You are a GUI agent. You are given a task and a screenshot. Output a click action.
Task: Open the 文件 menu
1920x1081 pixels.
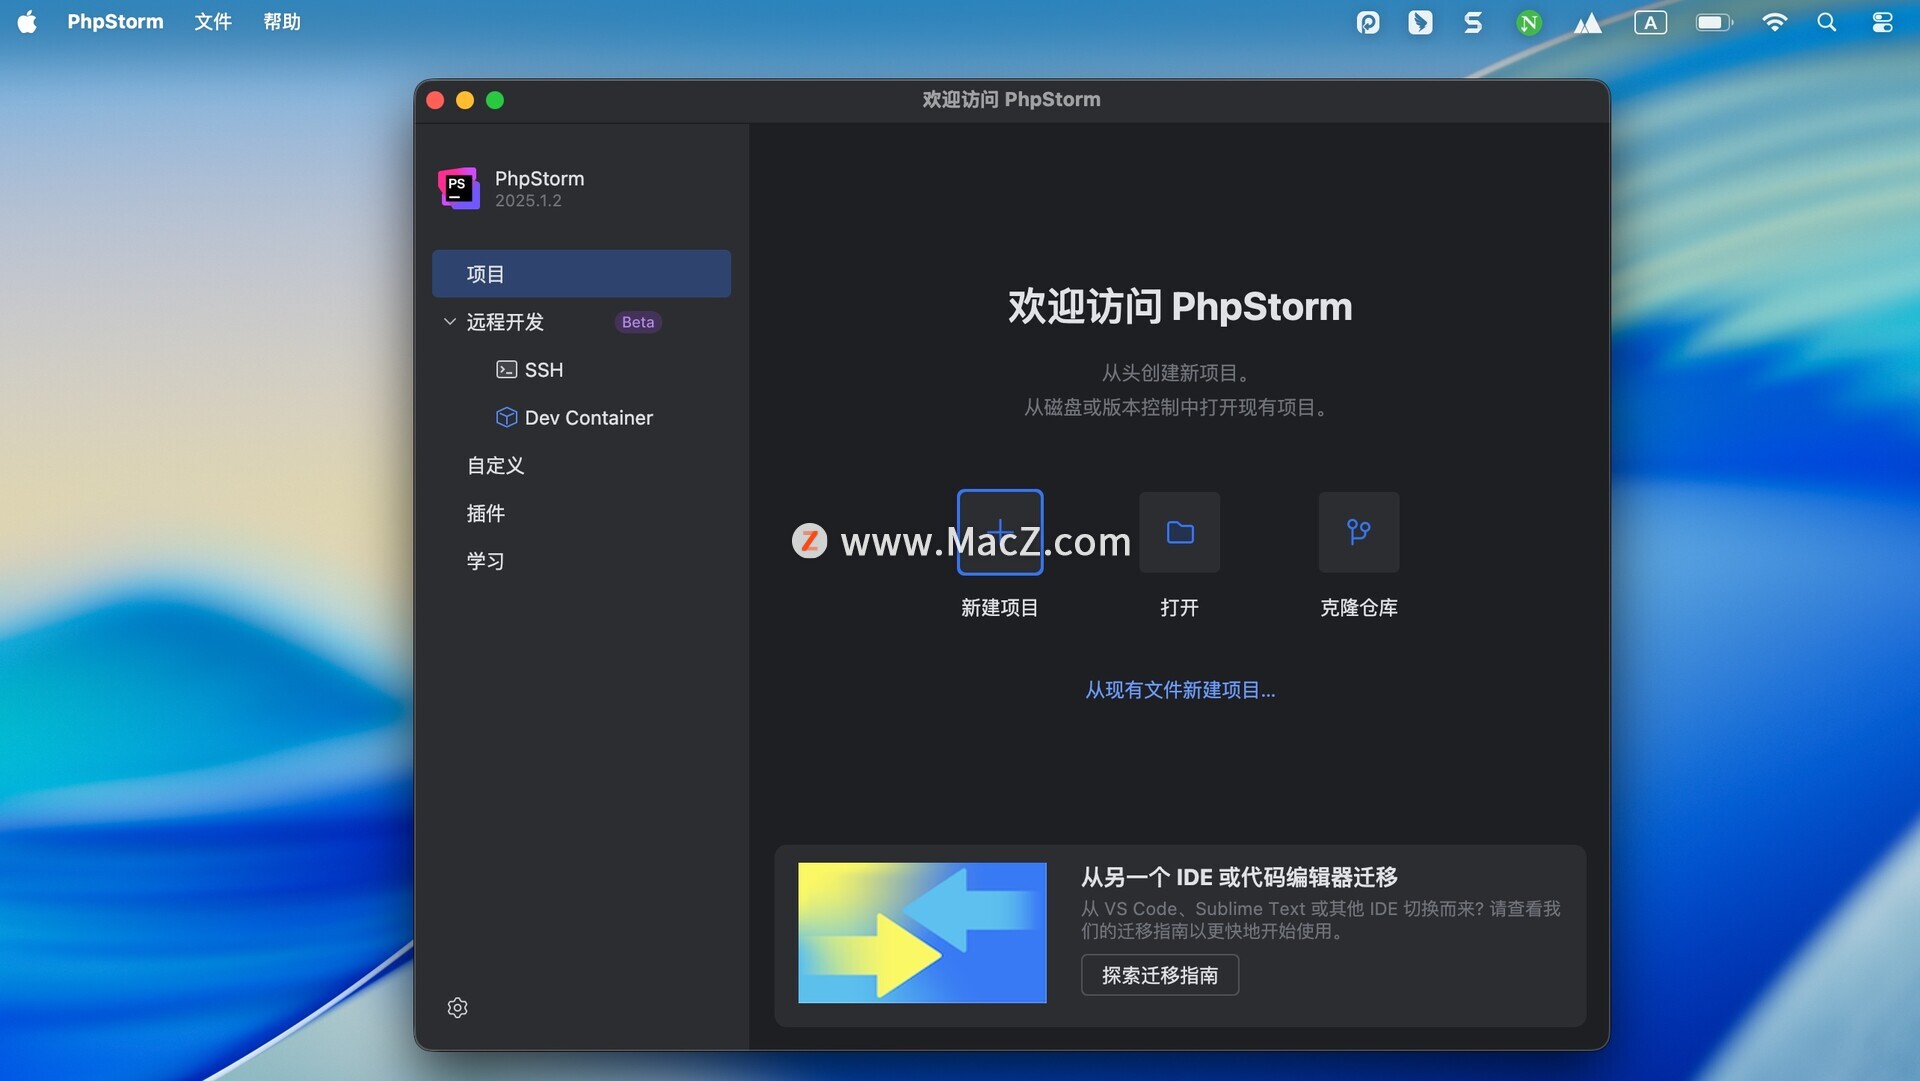tap(213, 22)
